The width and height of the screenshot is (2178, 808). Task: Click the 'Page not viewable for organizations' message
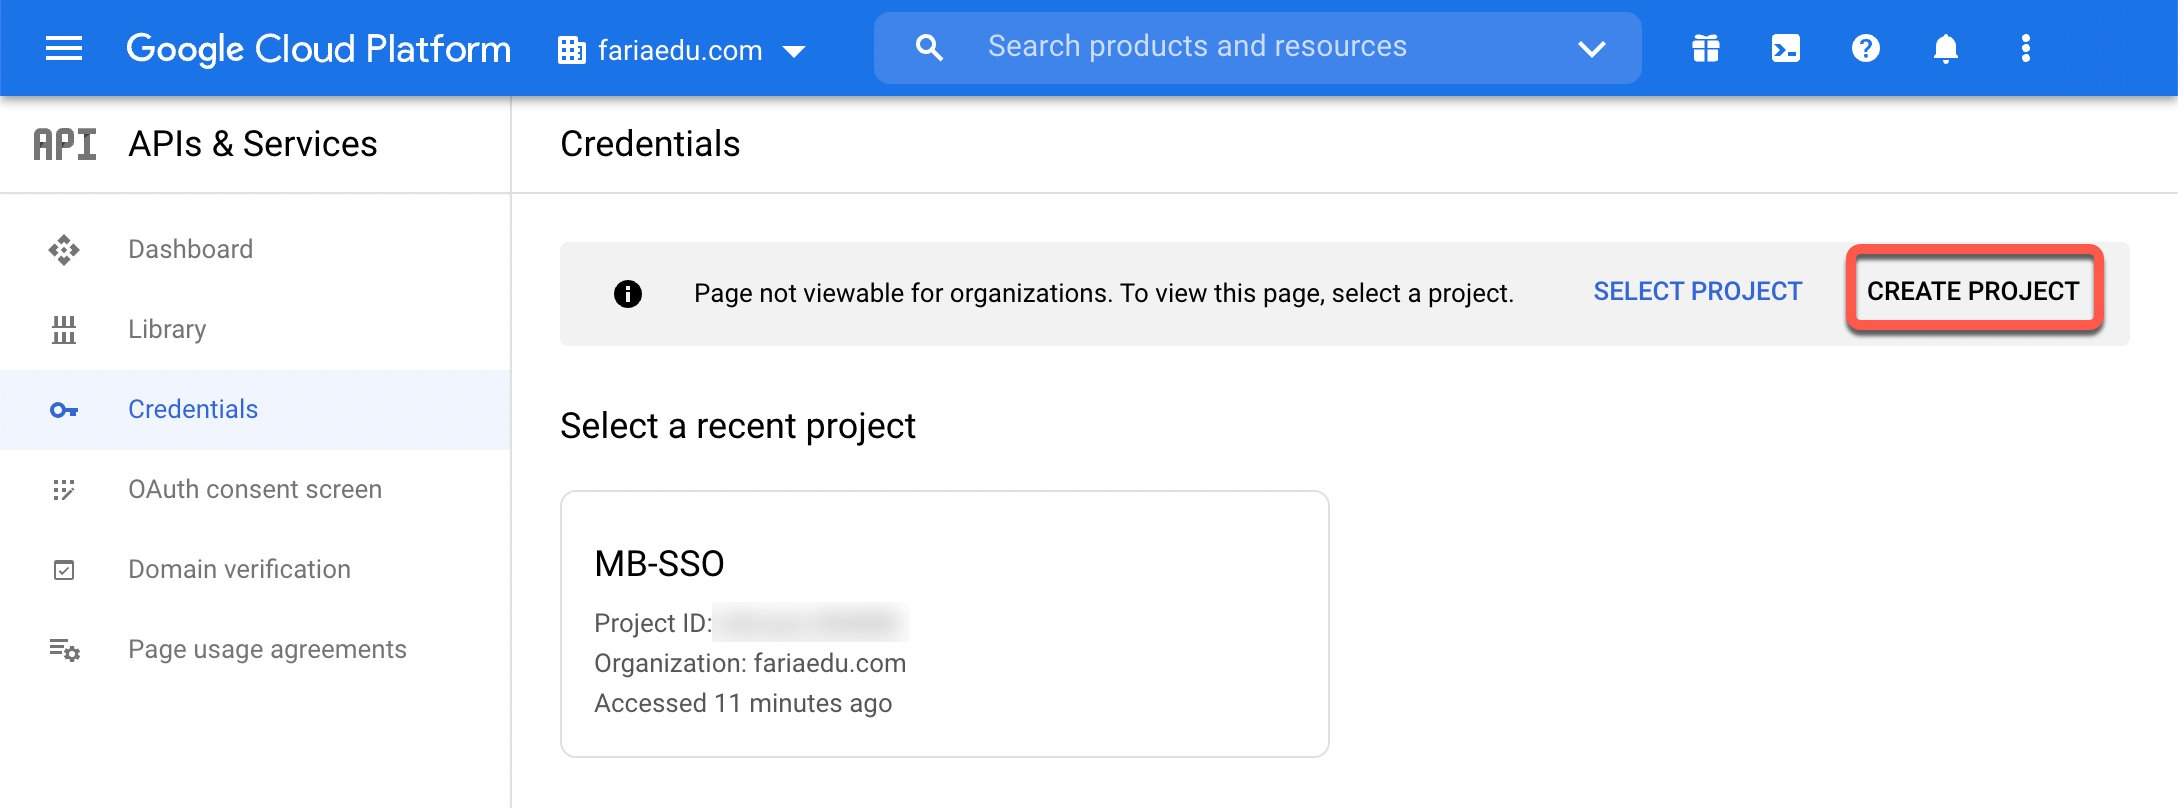tap(1104, 293)
